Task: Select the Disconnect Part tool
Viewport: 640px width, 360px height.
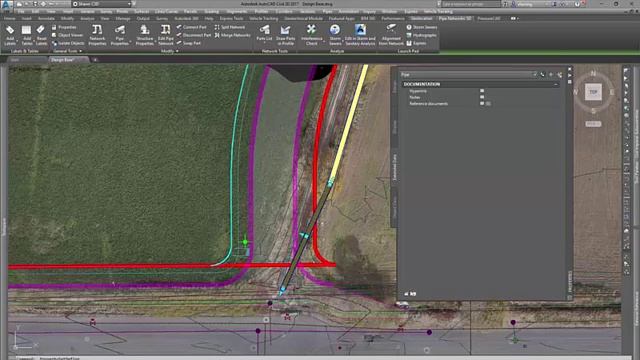Action: [193, 35]
